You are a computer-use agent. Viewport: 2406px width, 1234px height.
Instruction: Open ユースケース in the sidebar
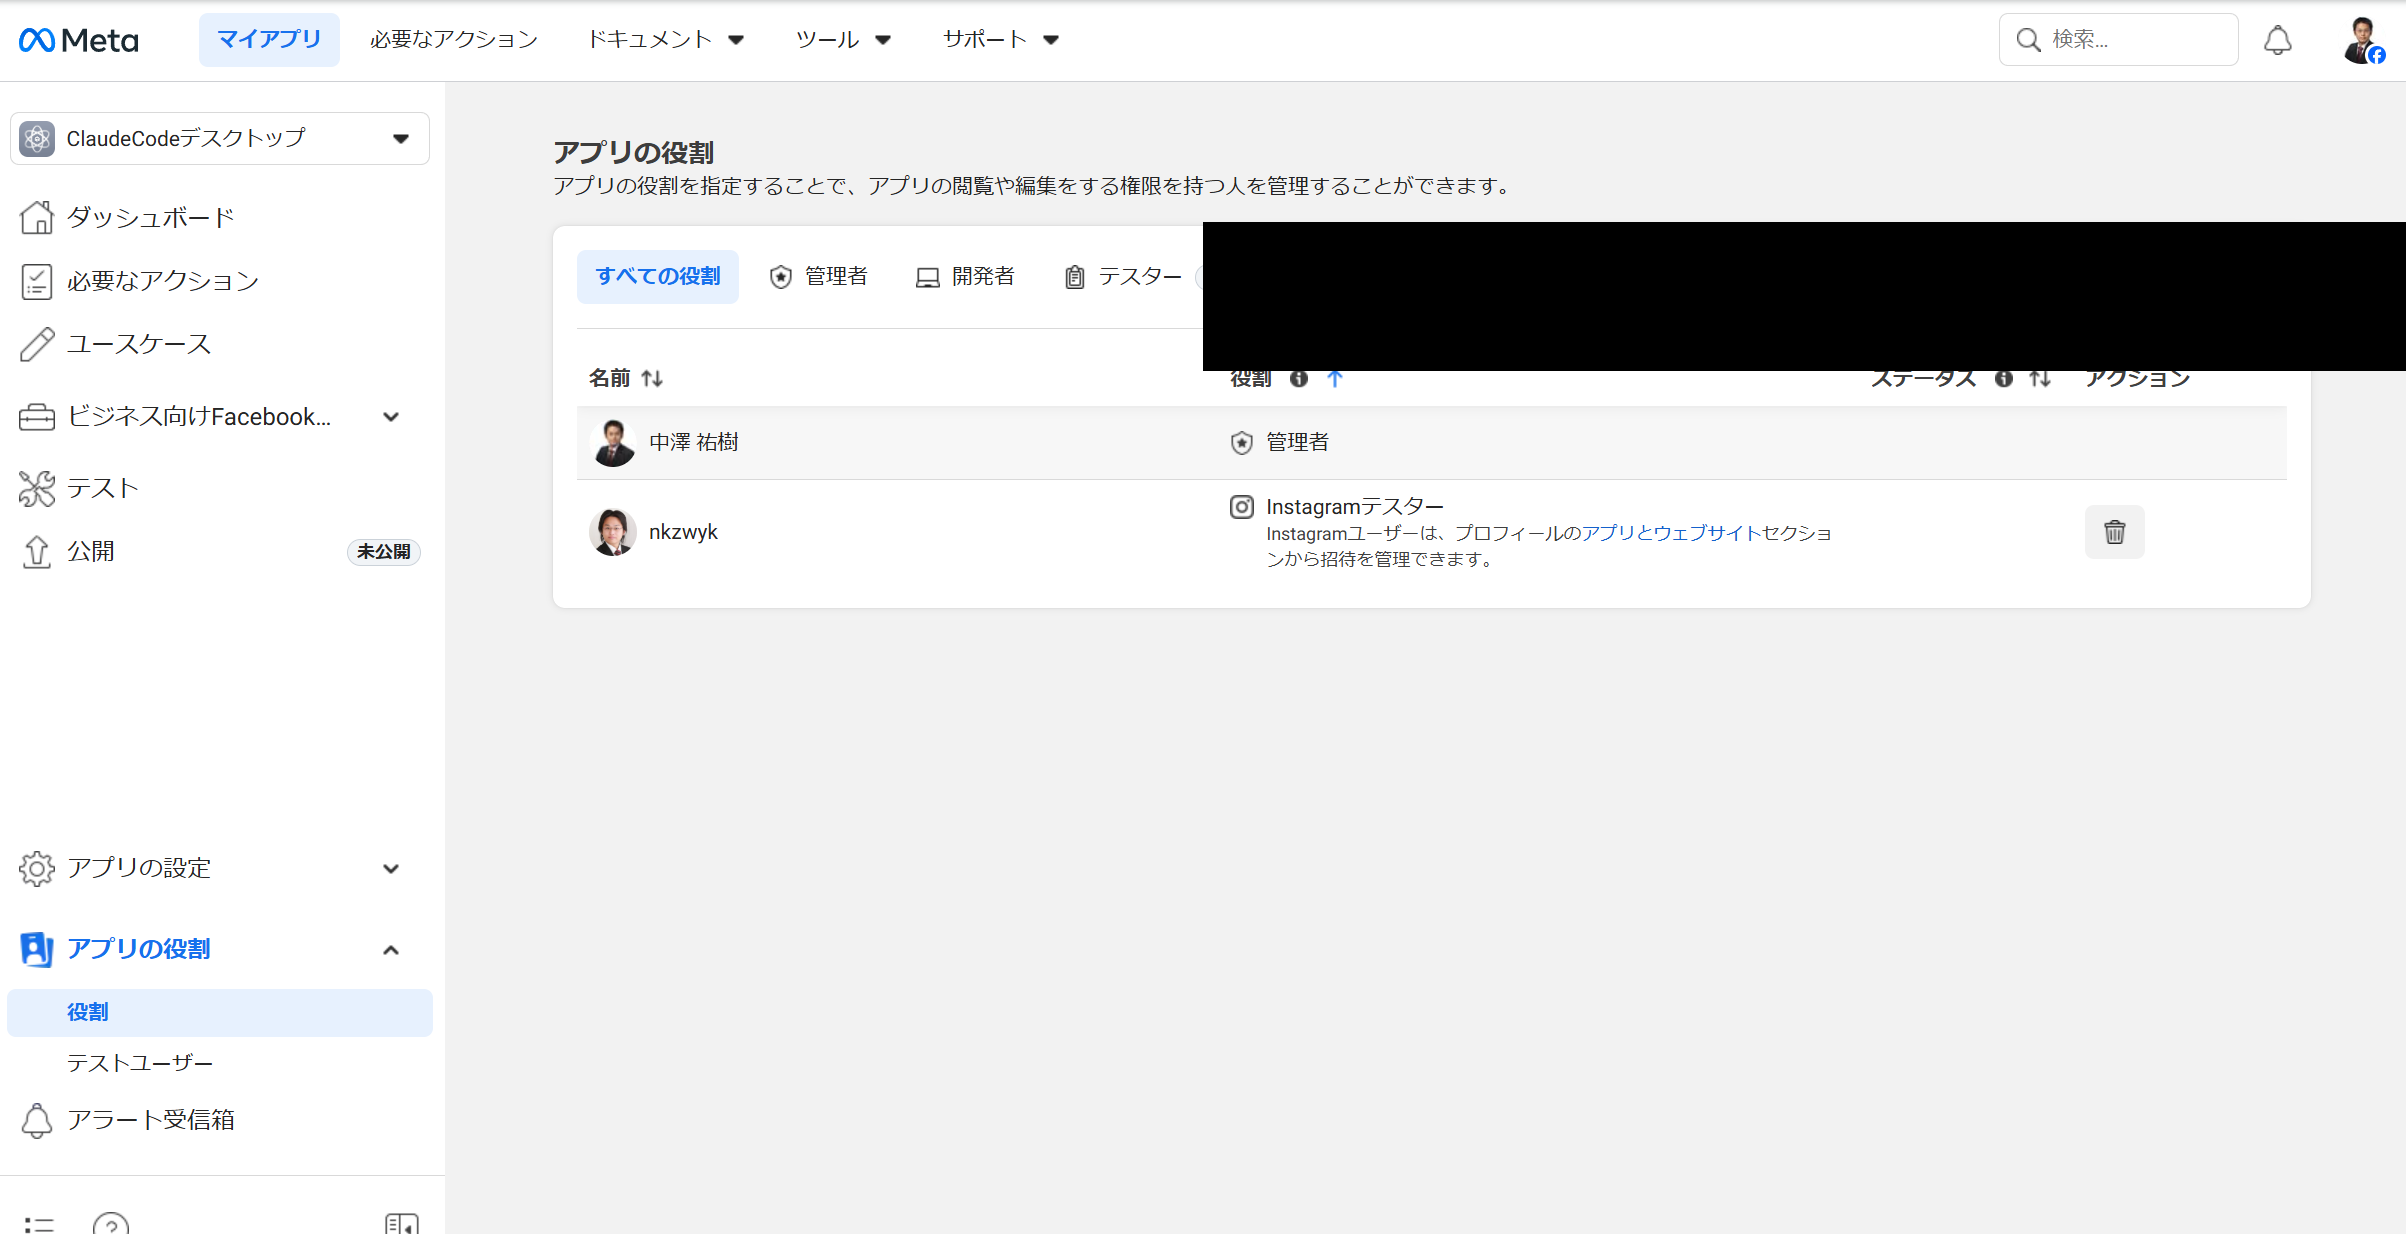tap(139, 344)
